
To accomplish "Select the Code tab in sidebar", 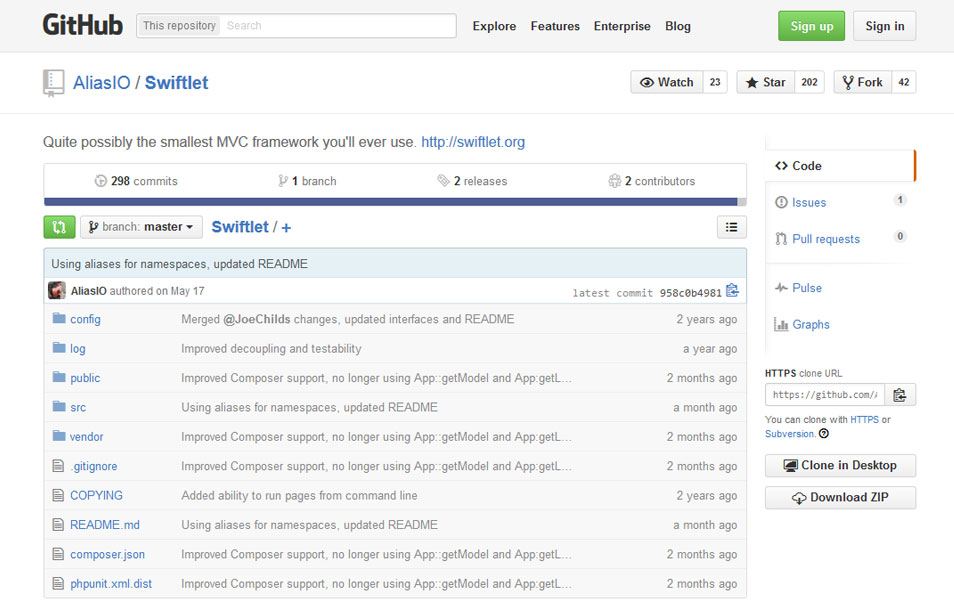I will pos(840,166).
